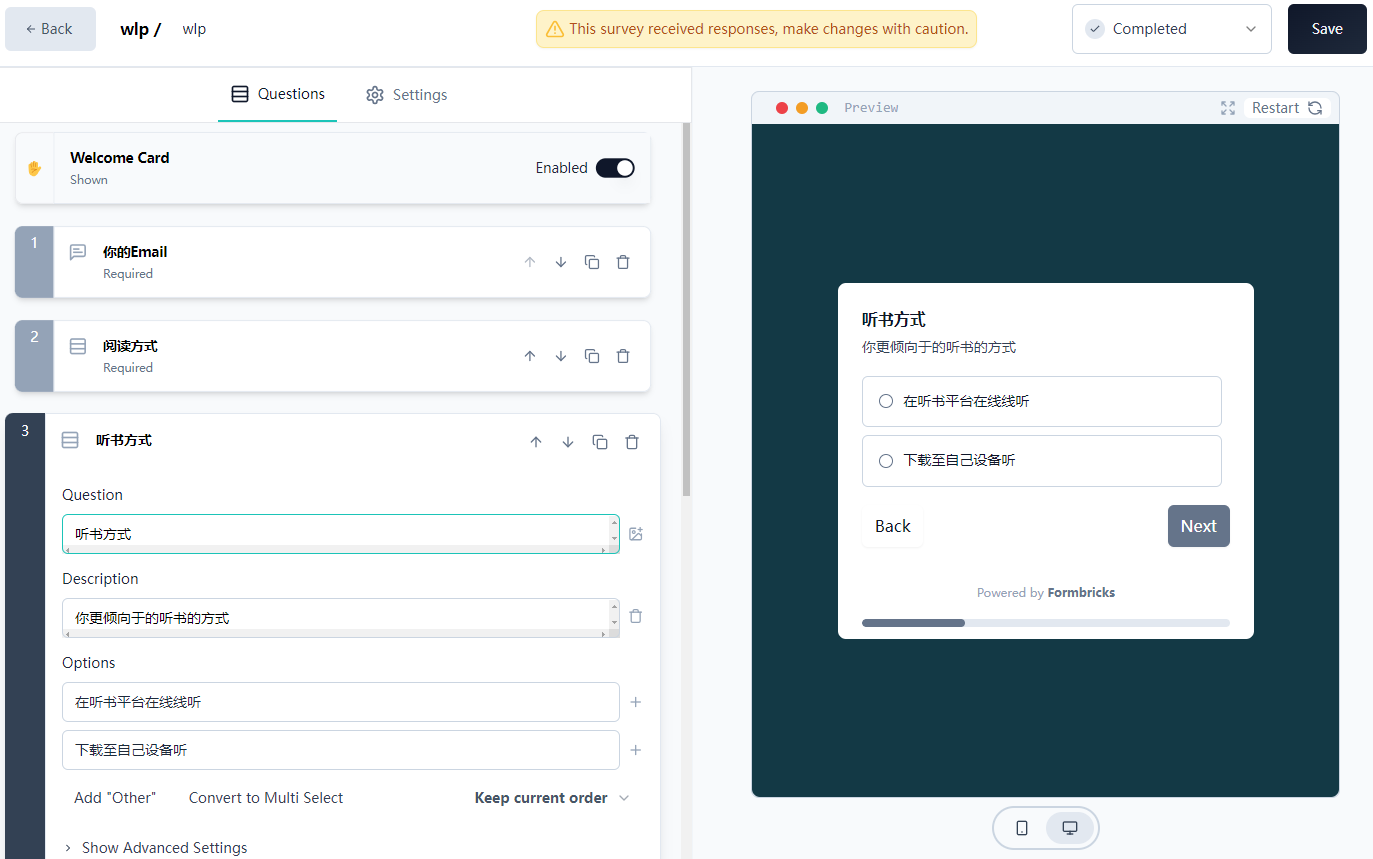Toggle the Welcome Card Enabled switch
The image size is (1373, 859).
[615, 168]
